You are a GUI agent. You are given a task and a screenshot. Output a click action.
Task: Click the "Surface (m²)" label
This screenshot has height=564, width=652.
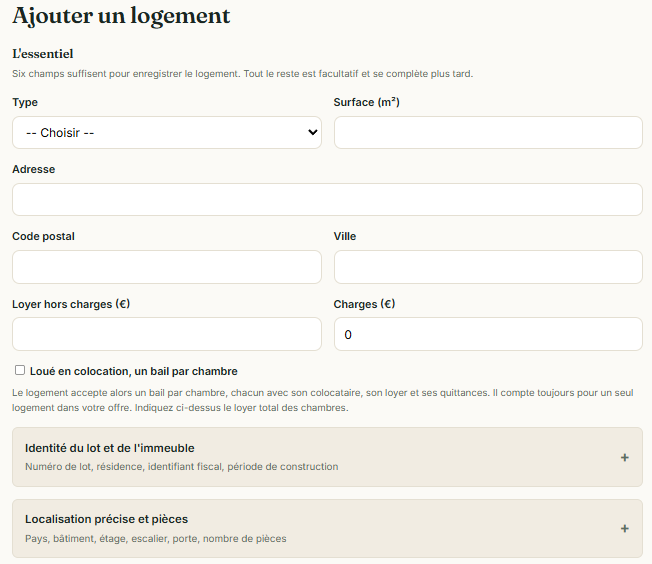366,102
